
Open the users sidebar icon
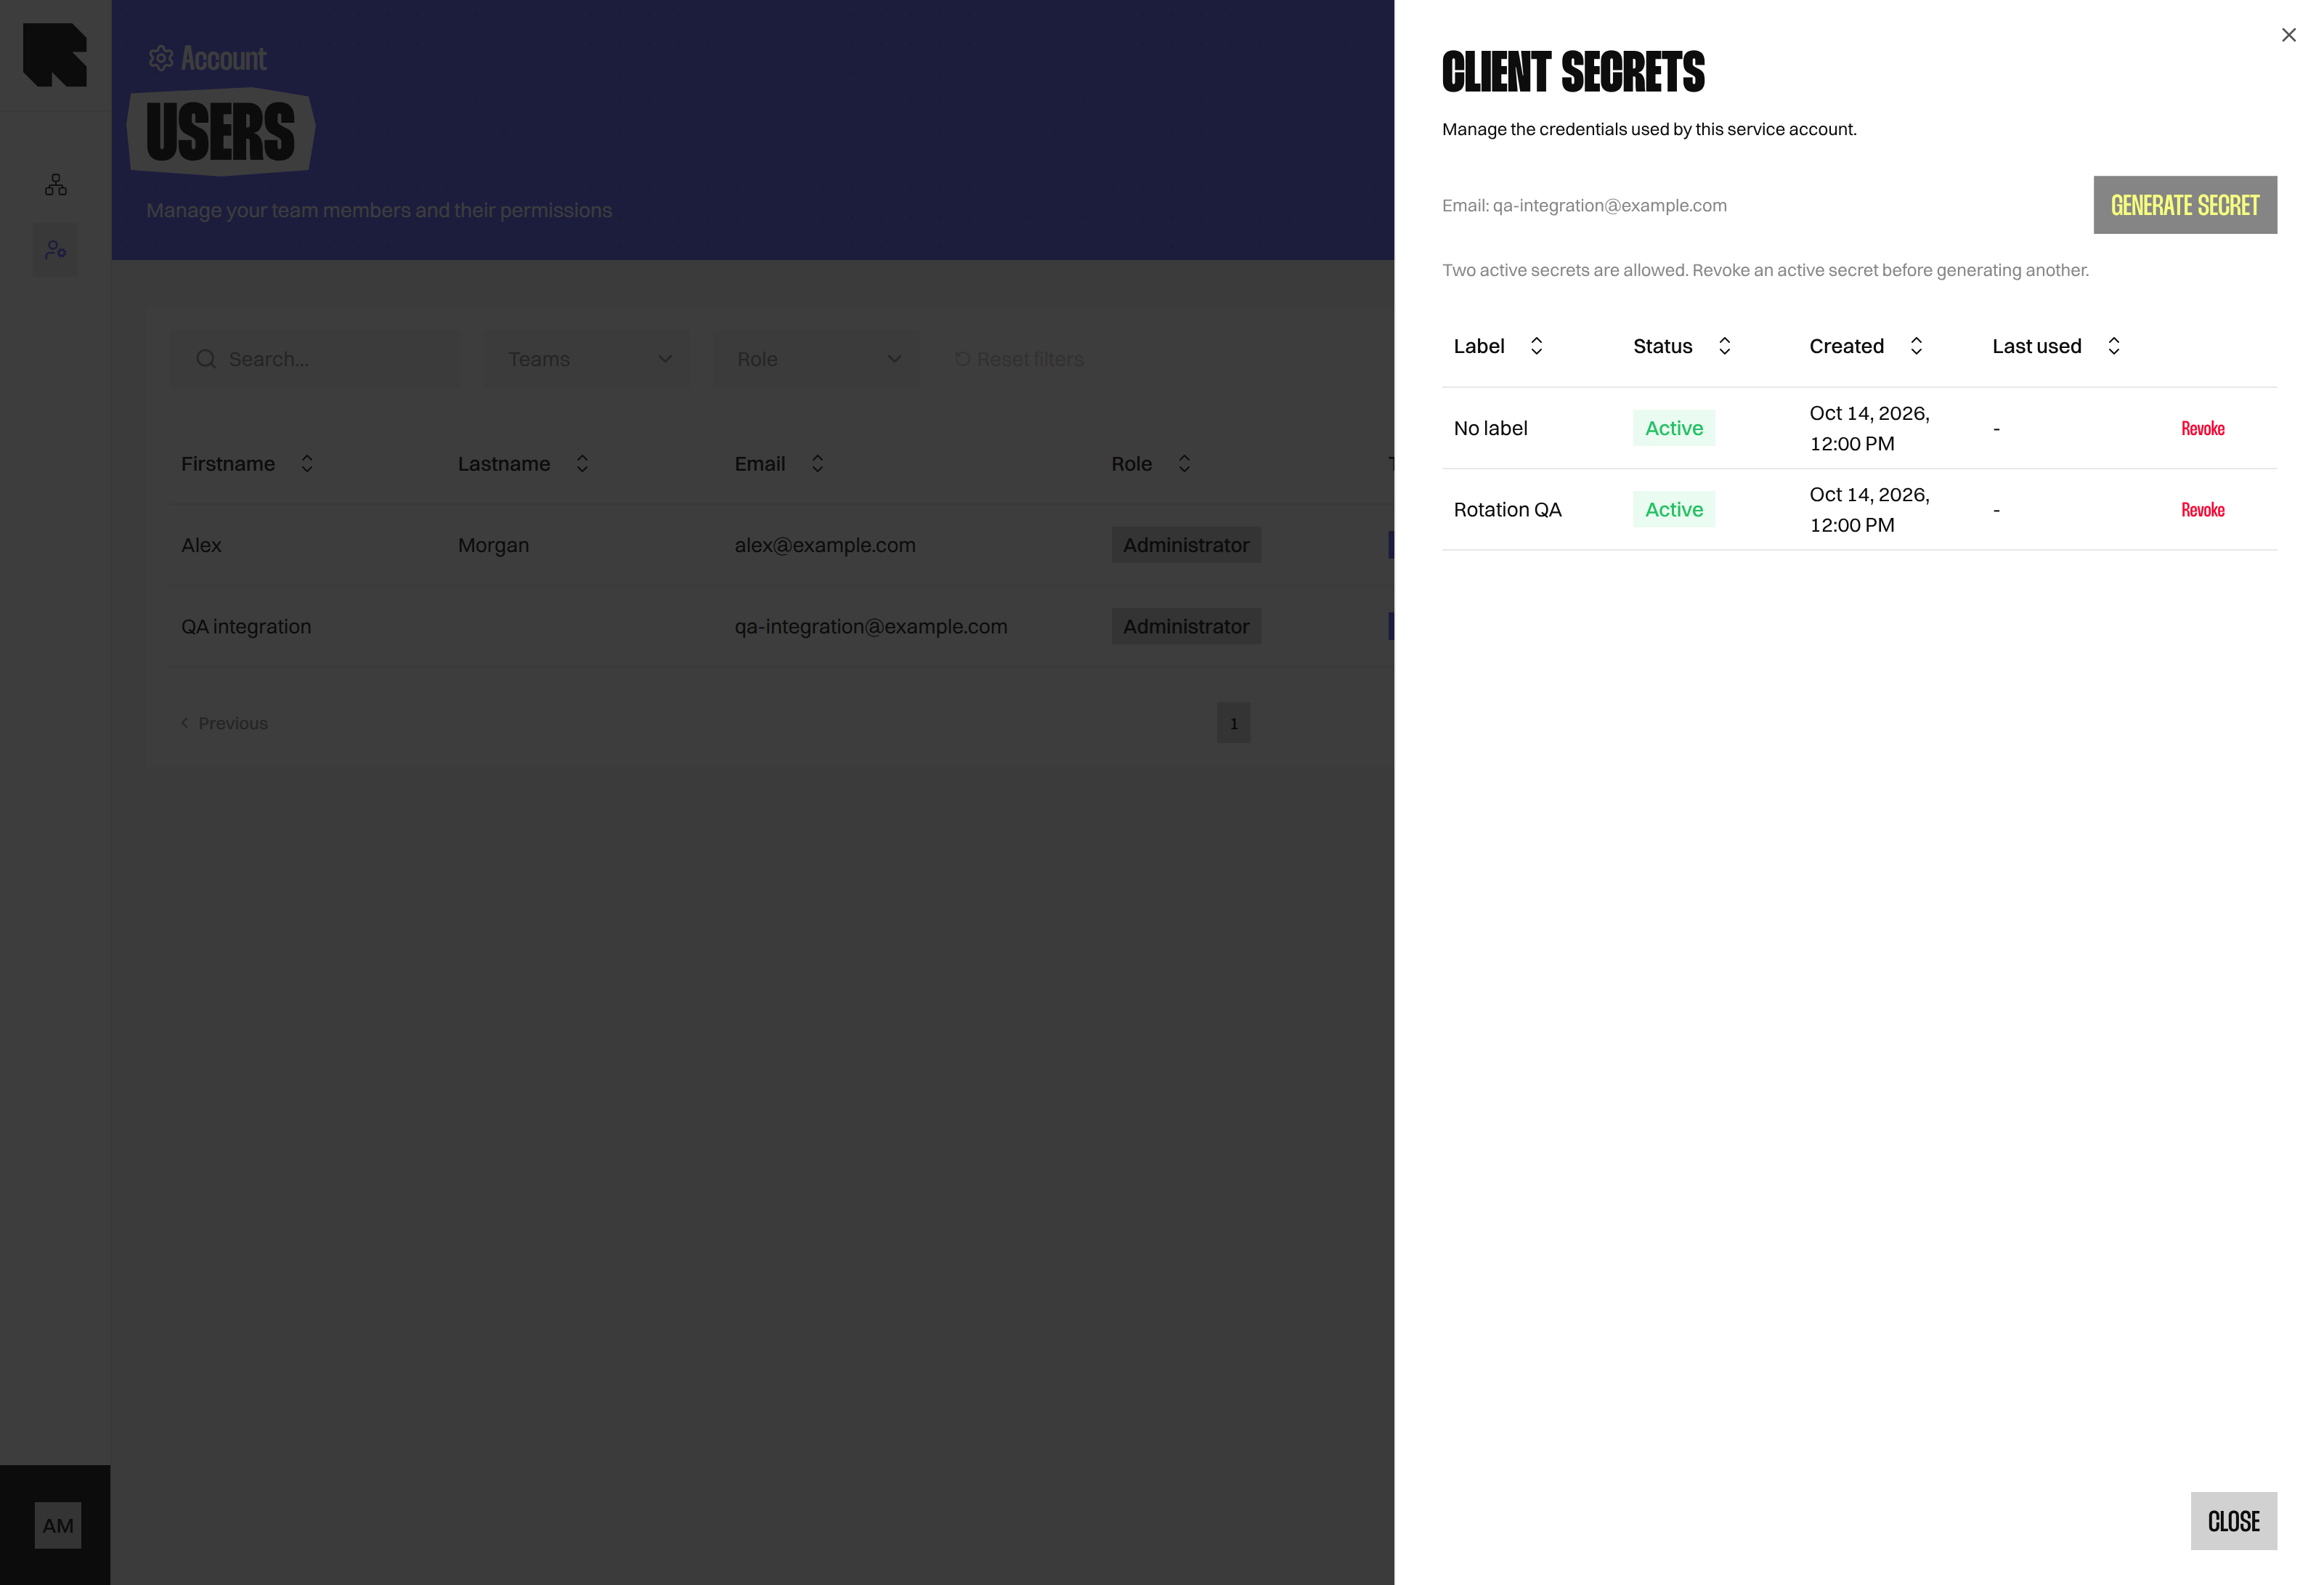(56, 250)
